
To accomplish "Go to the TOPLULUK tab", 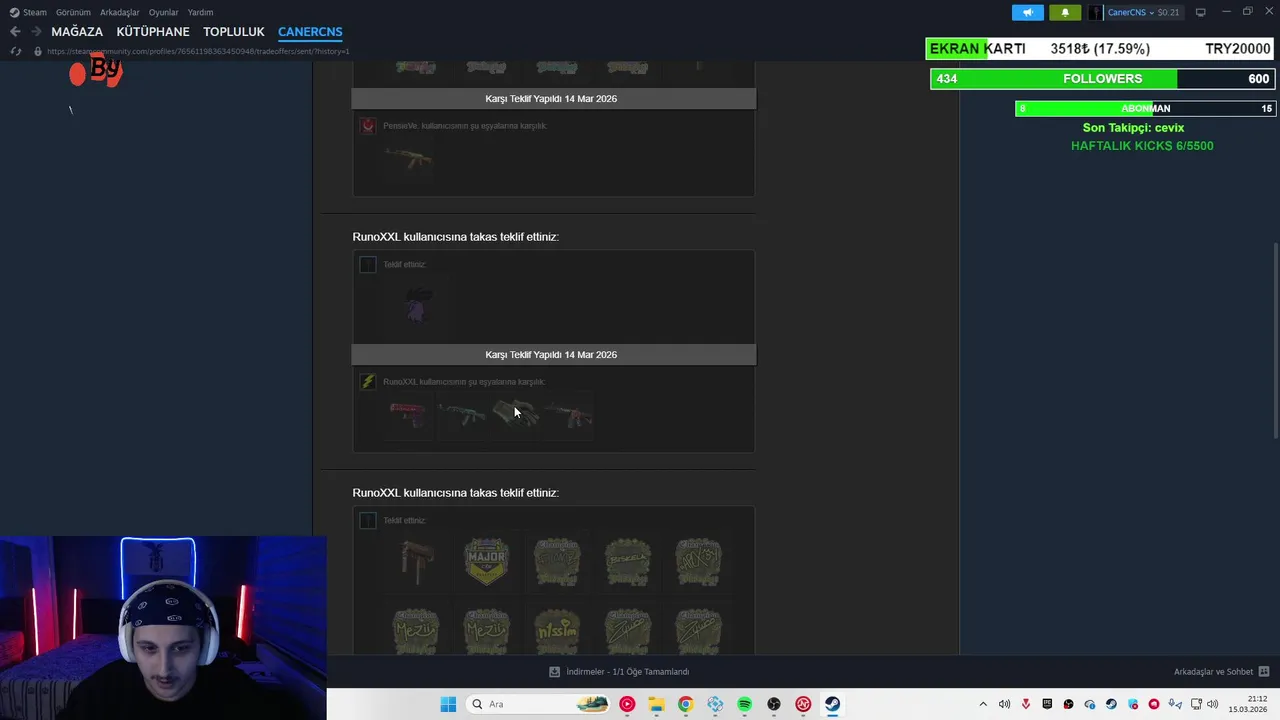I will [234, 32].
